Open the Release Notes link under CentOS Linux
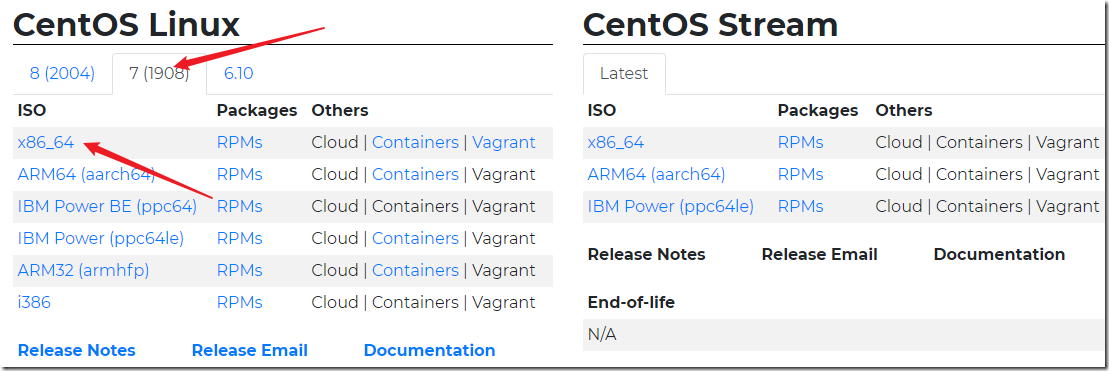The height and width of the screenshot is (371, 1109). coord(76,351)
